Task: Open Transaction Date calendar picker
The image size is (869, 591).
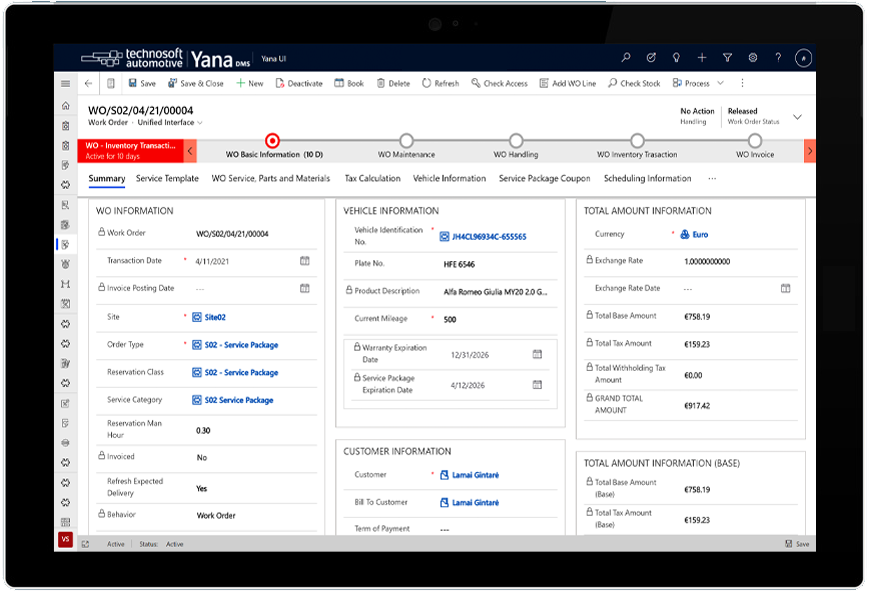Action: (305, 261)
